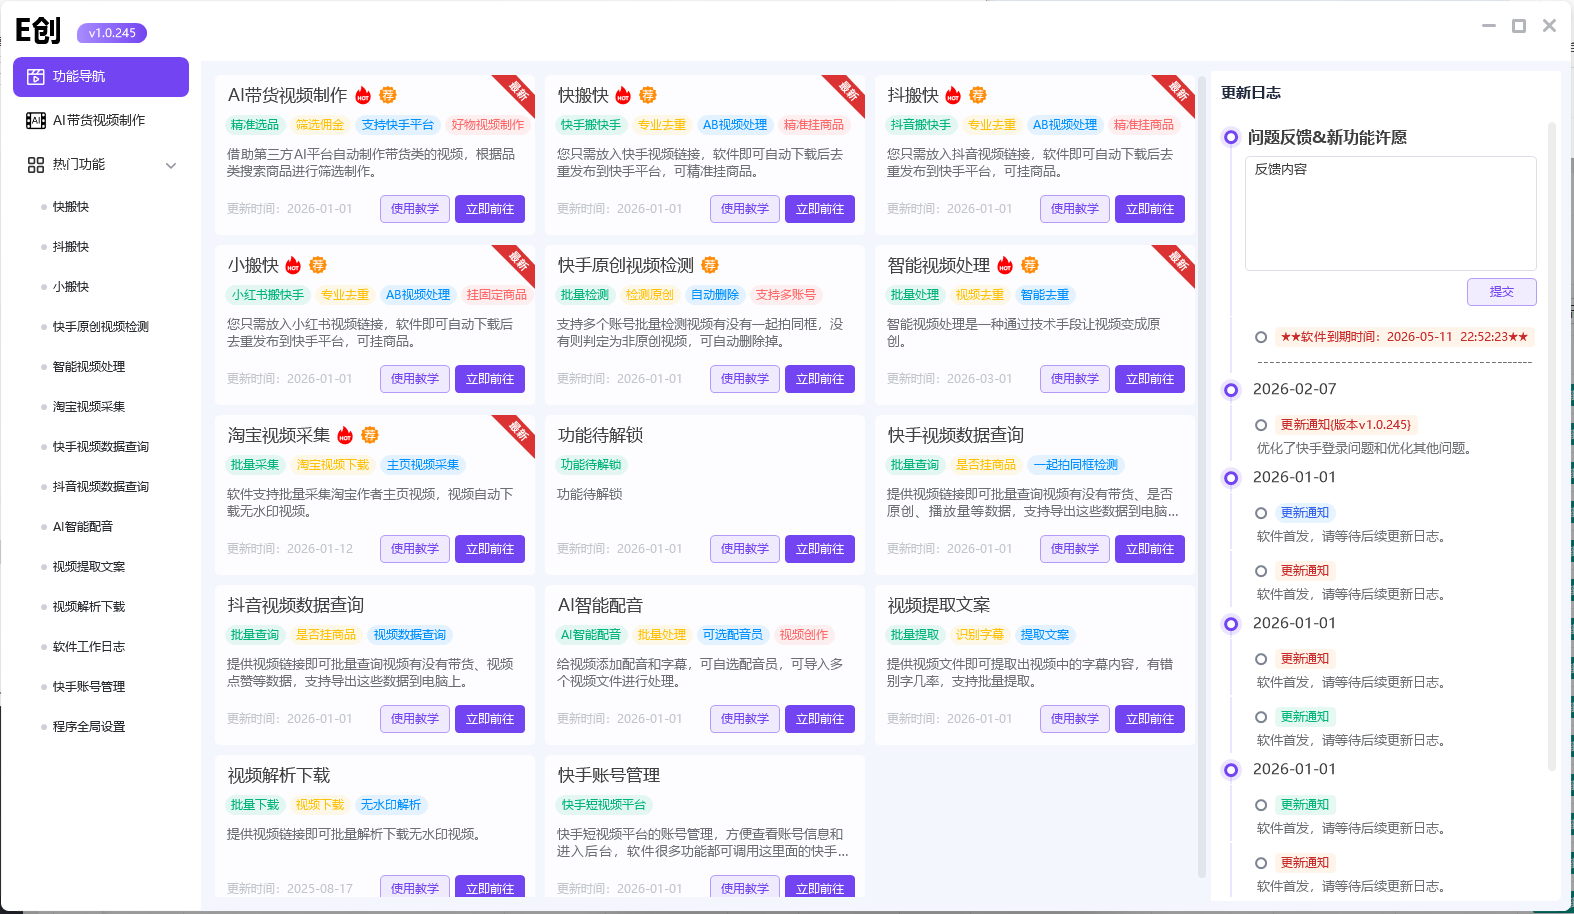
Task: Click hot flame icon on 小搬快 card
Action: tap(293, 265)
